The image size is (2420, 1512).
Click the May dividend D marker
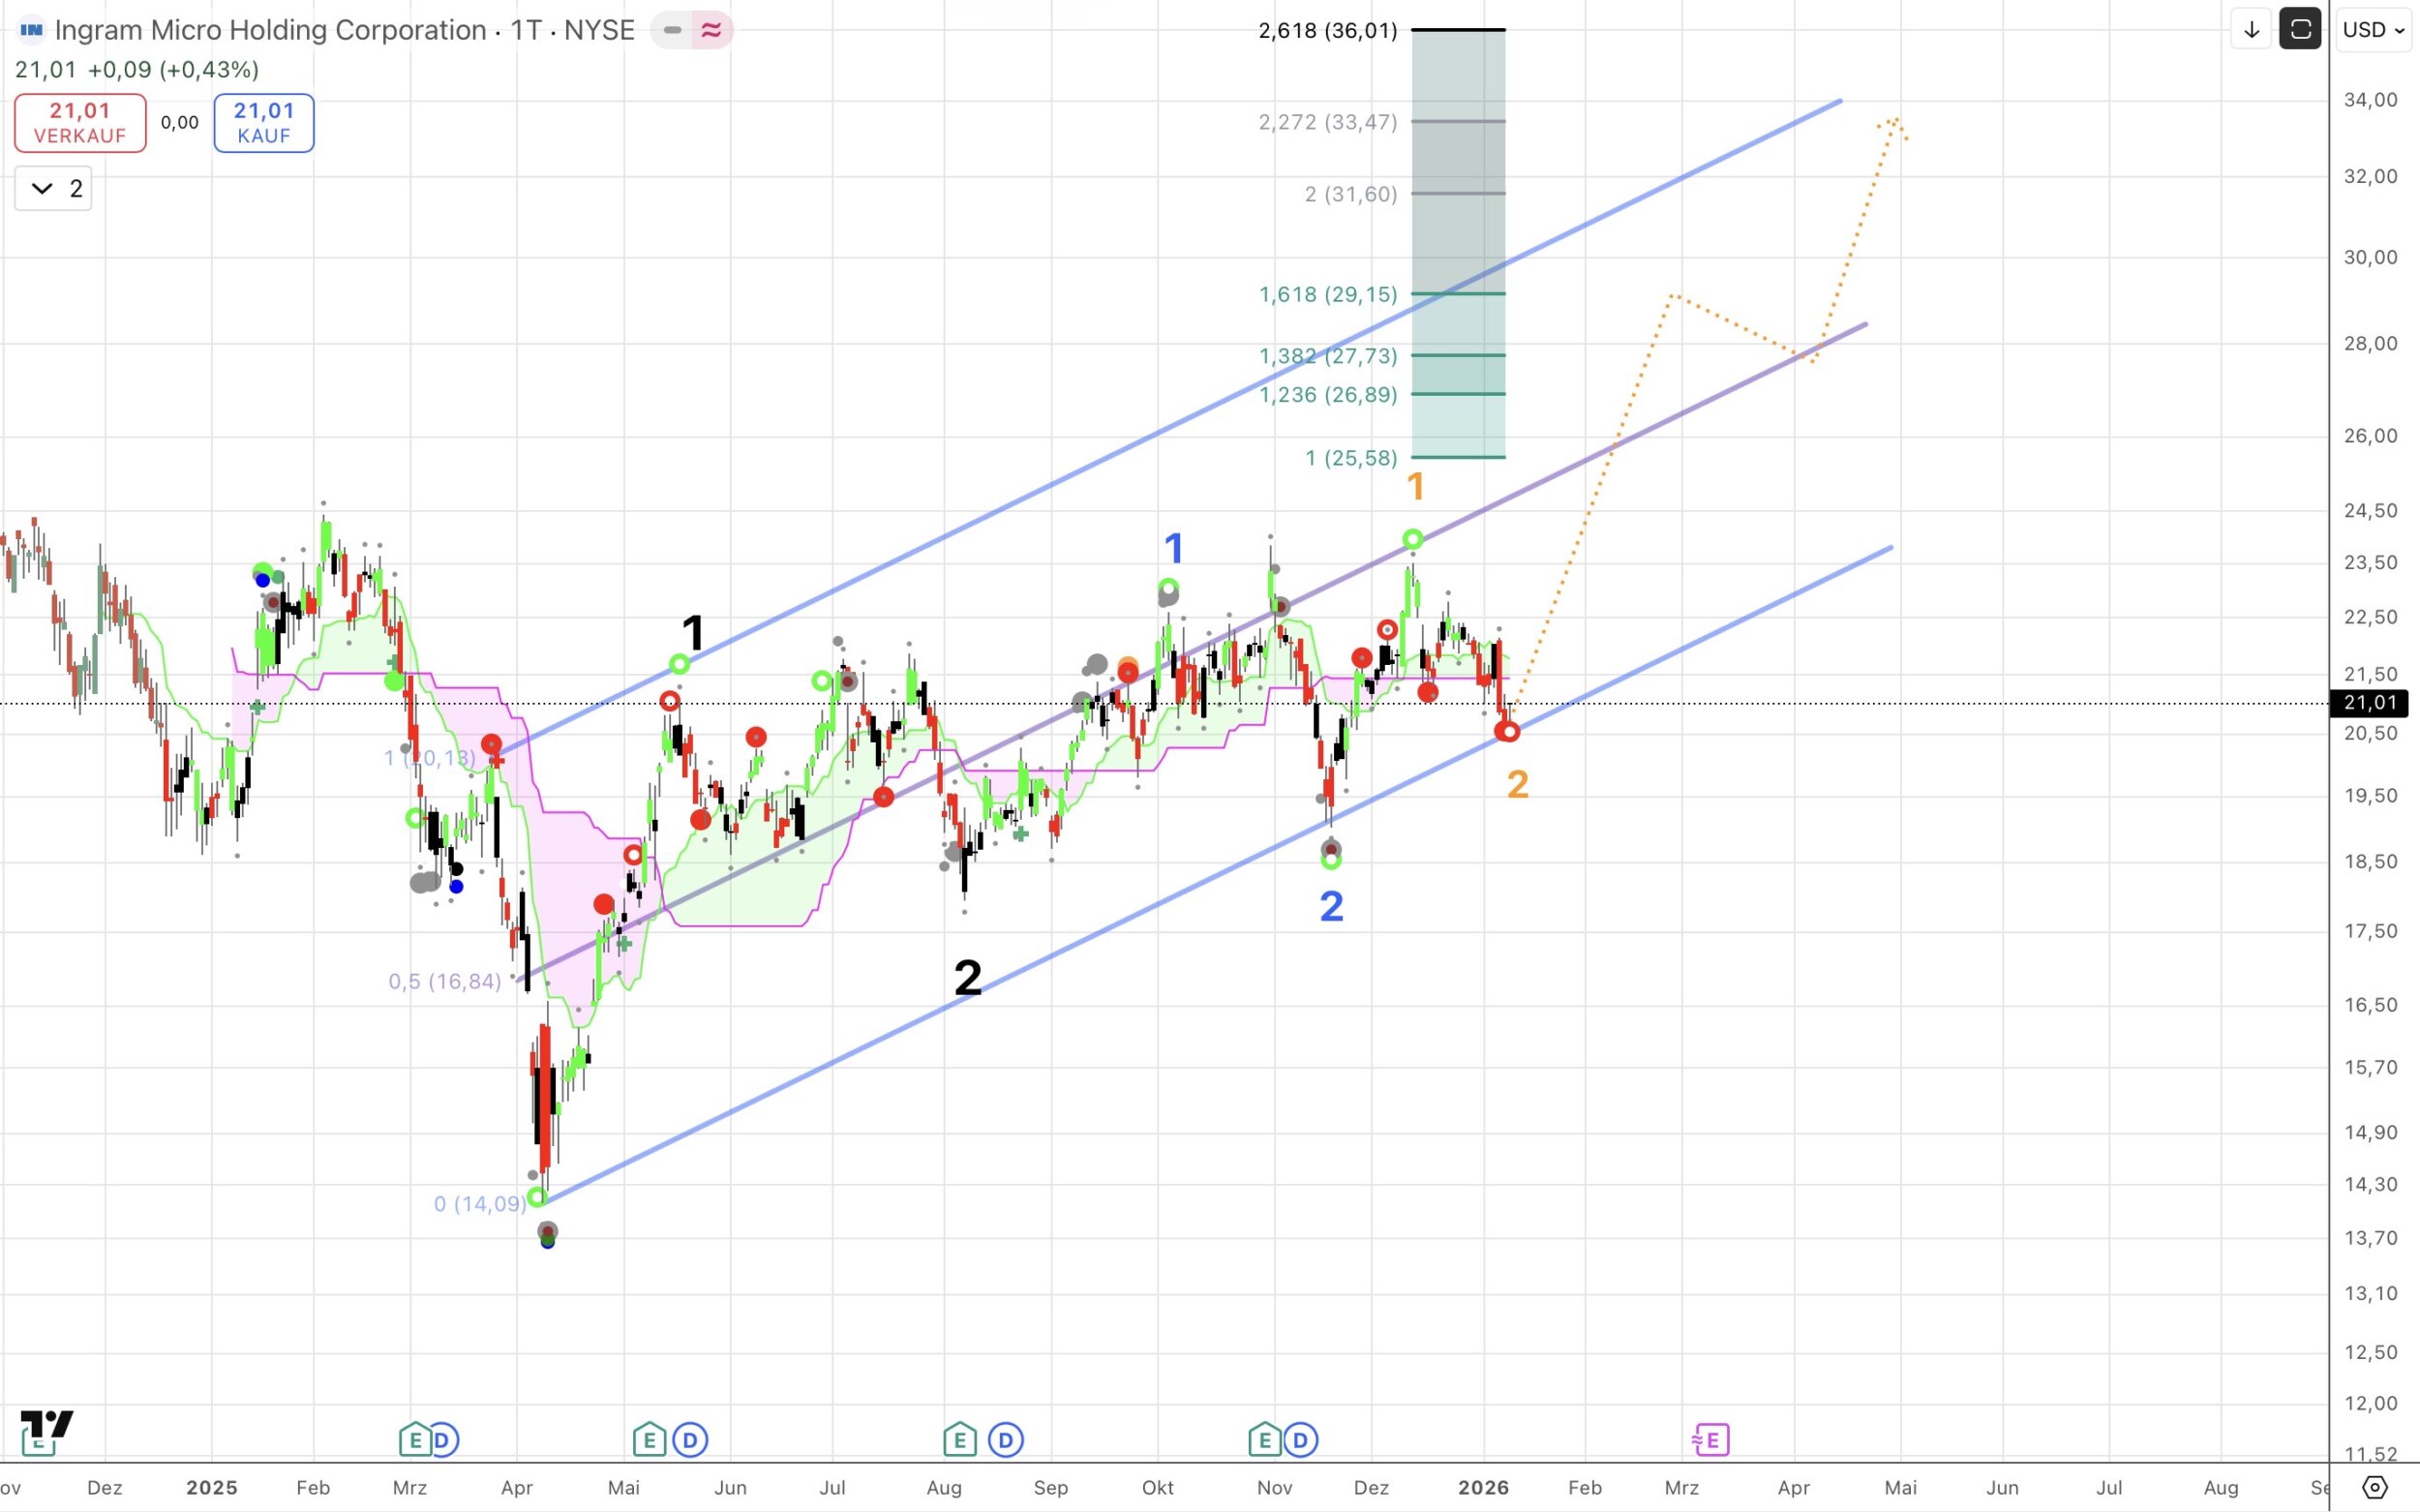click(x=690, y=1440)
